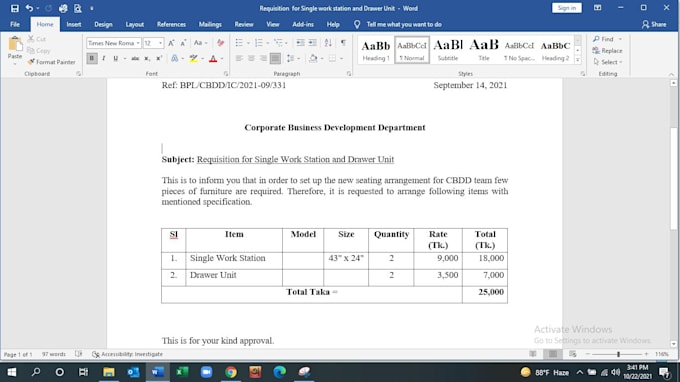This screenshot has height=382, width=680.
Task: Decrease the font size
Action: pos(183,43)
